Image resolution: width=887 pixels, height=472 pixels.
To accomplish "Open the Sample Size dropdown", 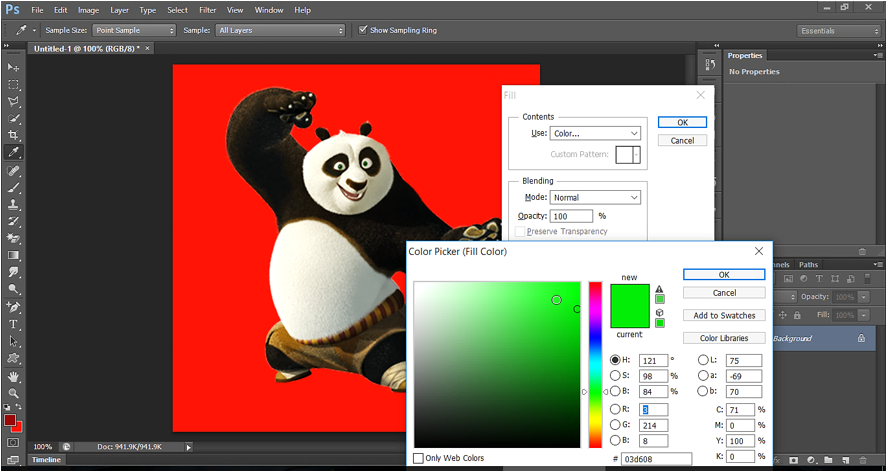I will pos(135,31).
